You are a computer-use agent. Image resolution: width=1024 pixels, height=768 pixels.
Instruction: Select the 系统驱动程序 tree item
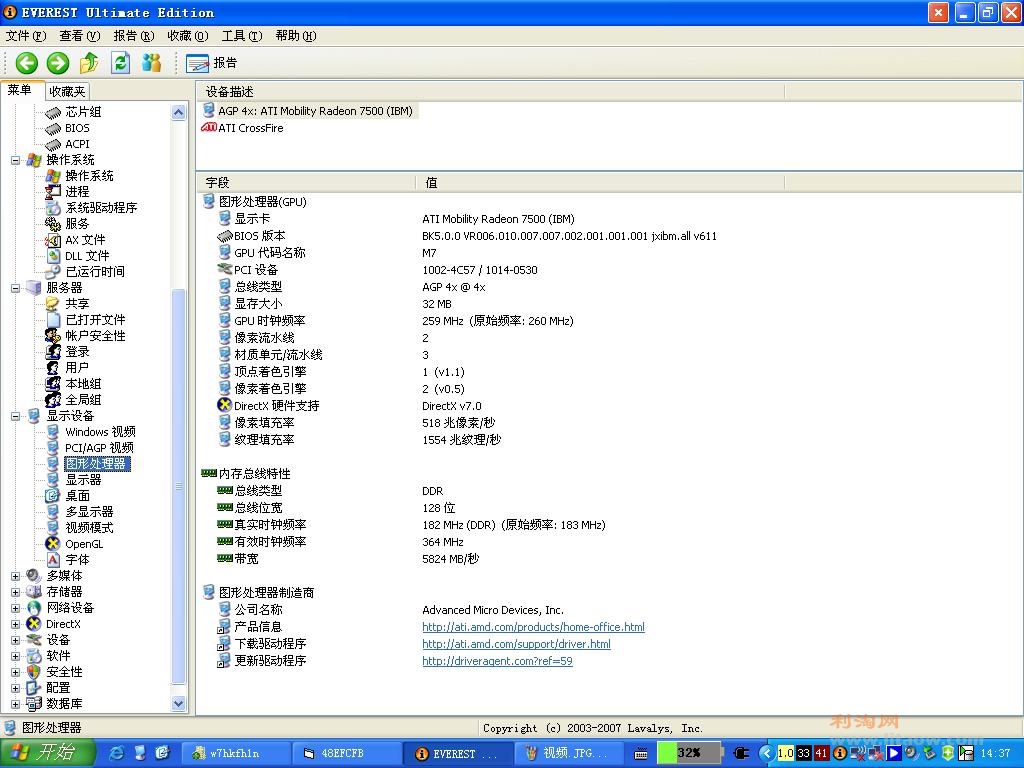click(x=101, y=208)
